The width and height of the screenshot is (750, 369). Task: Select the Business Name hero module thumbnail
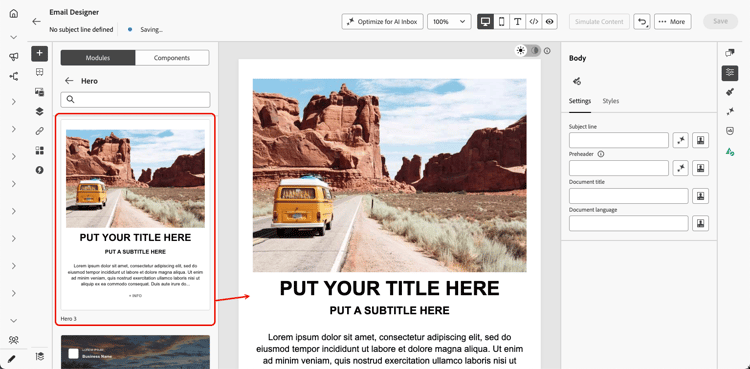tap(135, 352)
